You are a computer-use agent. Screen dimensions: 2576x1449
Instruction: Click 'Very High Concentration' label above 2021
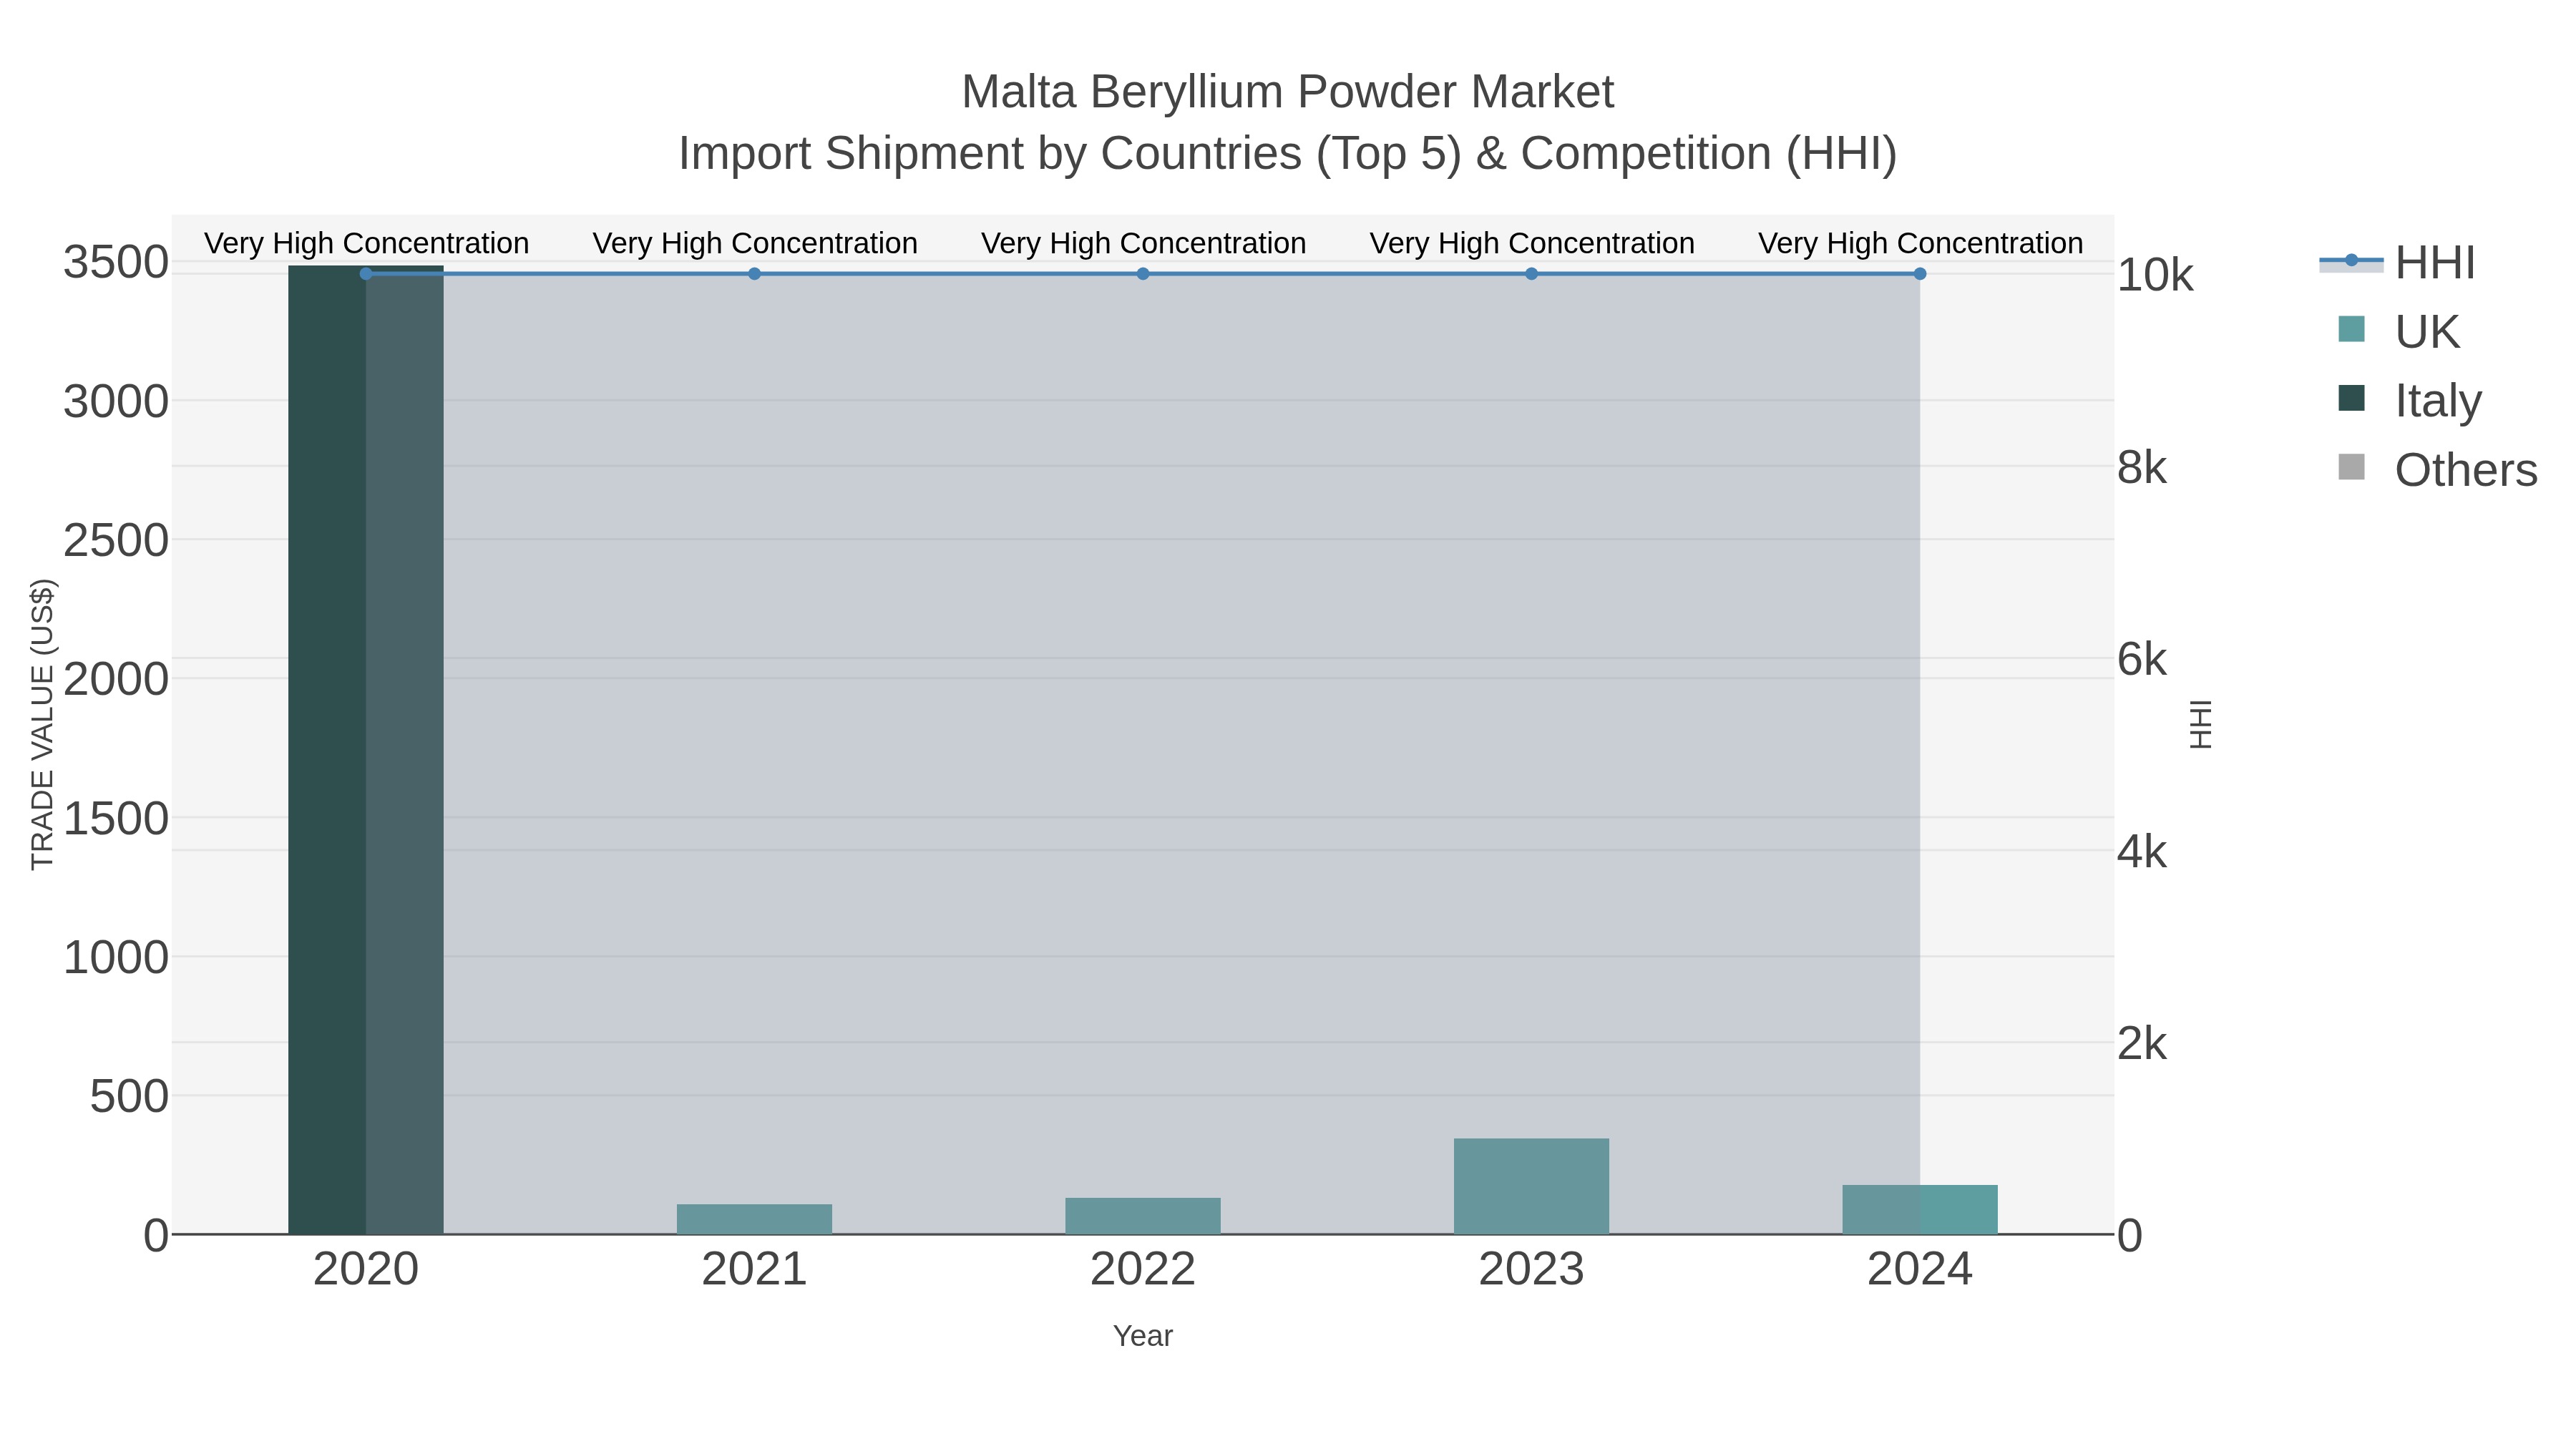(x=754, y=243)
